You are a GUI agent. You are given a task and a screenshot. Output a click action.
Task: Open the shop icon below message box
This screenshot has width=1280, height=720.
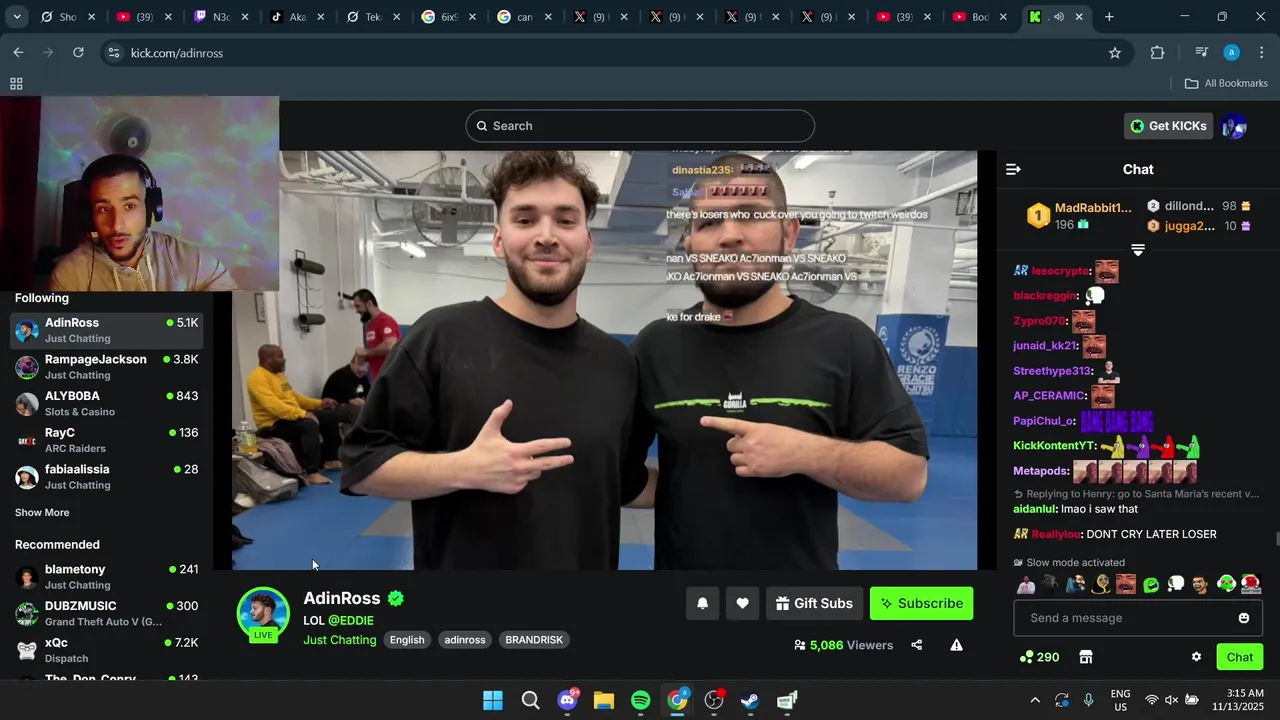tap(1086, 657)
